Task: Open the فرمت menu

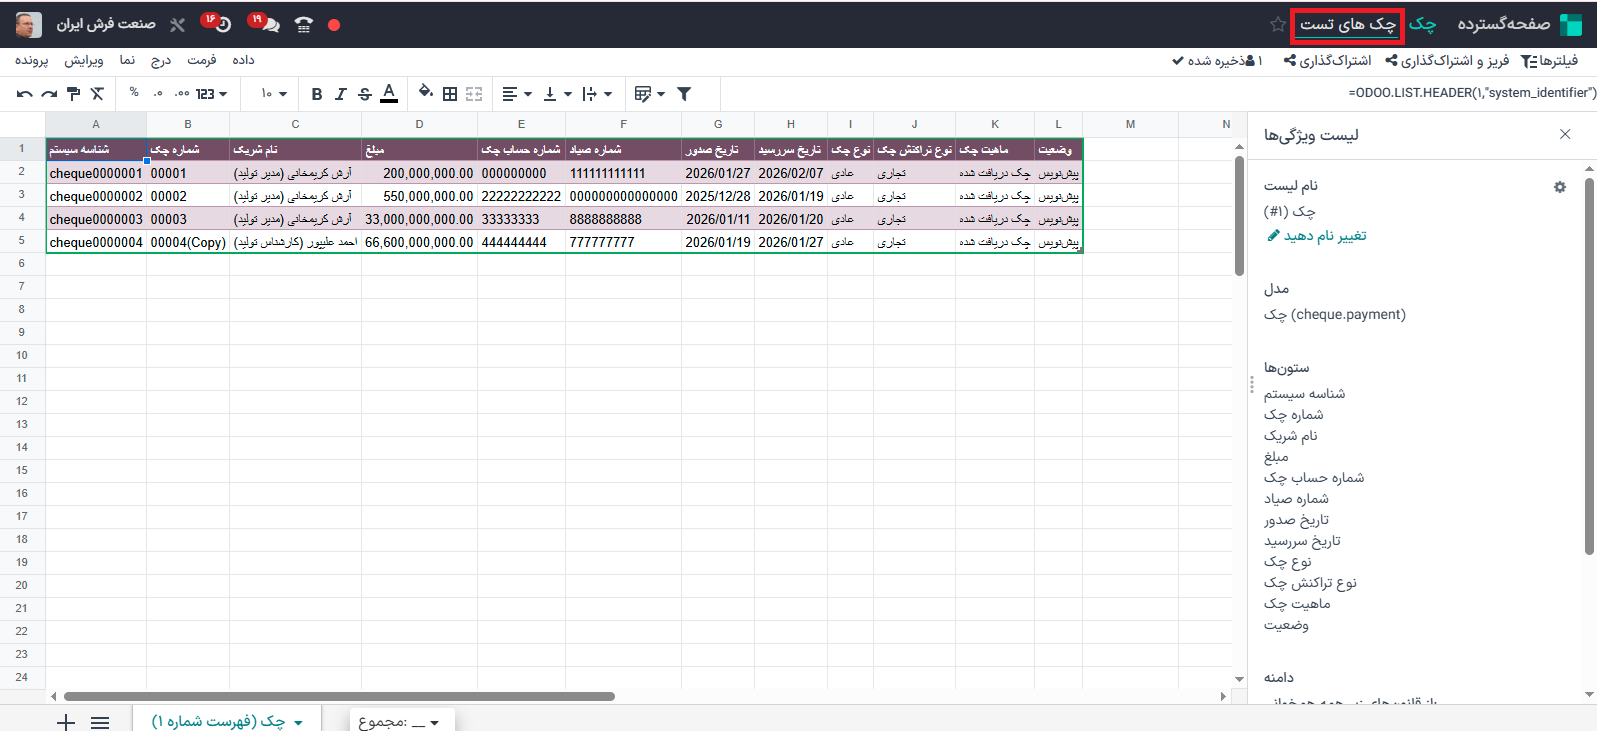Action: click(x=202, y=60)
